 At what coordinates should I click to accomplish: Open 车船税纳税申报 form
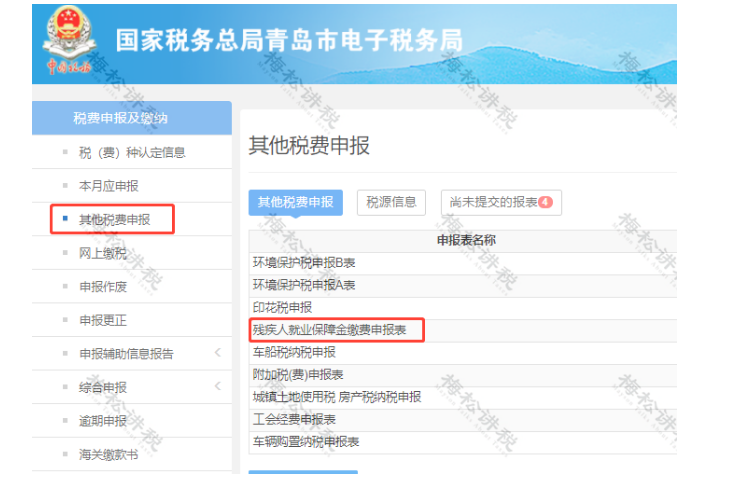[x=294, y=353]
